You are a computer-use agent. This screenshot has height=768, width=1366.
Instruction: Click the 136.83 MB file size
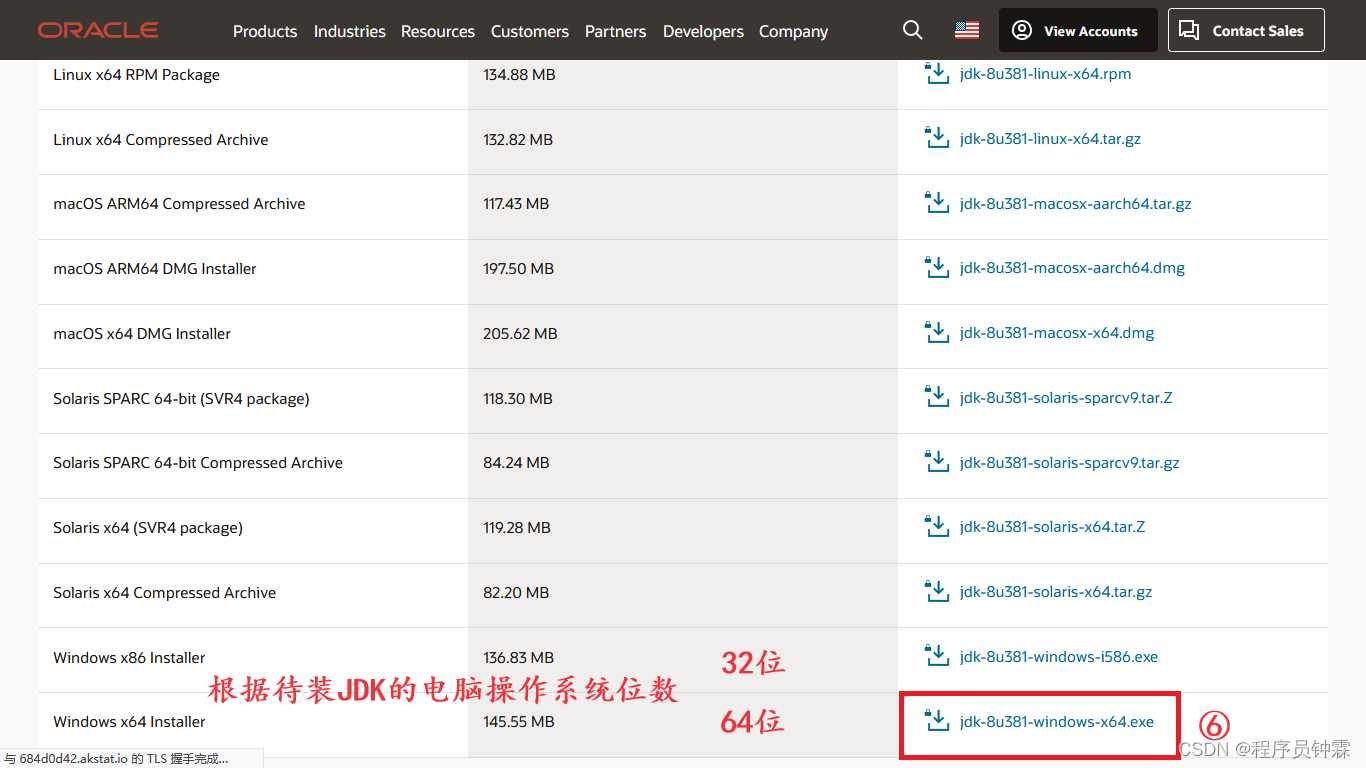point(518,658)
